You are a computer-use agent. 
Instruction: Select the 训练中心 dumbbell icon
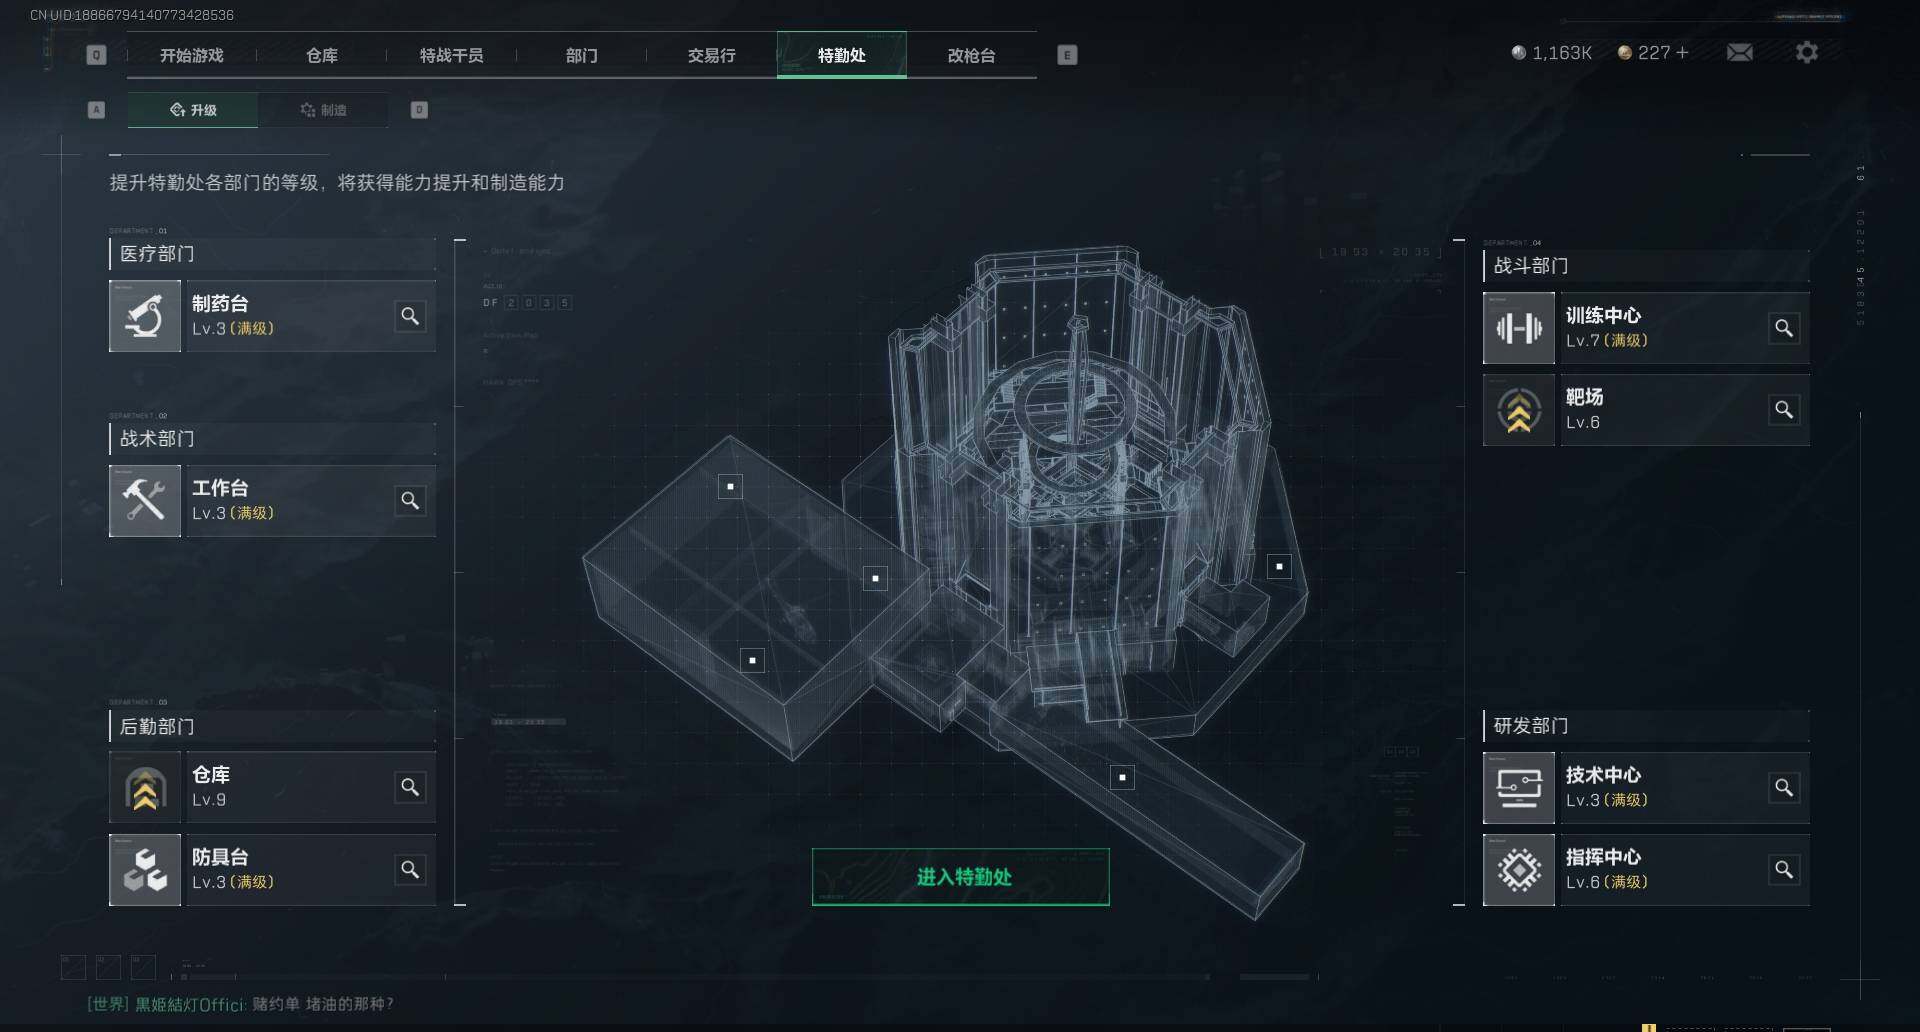(x=1519, y=328)
